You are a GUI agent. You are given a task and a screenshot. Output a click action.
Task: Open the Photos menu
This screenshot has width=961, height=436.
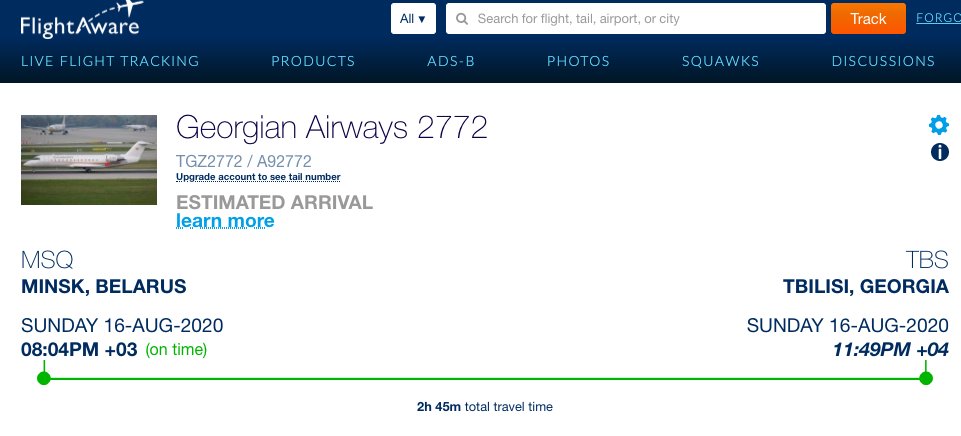pyautogui.click(x=578, y=61)
